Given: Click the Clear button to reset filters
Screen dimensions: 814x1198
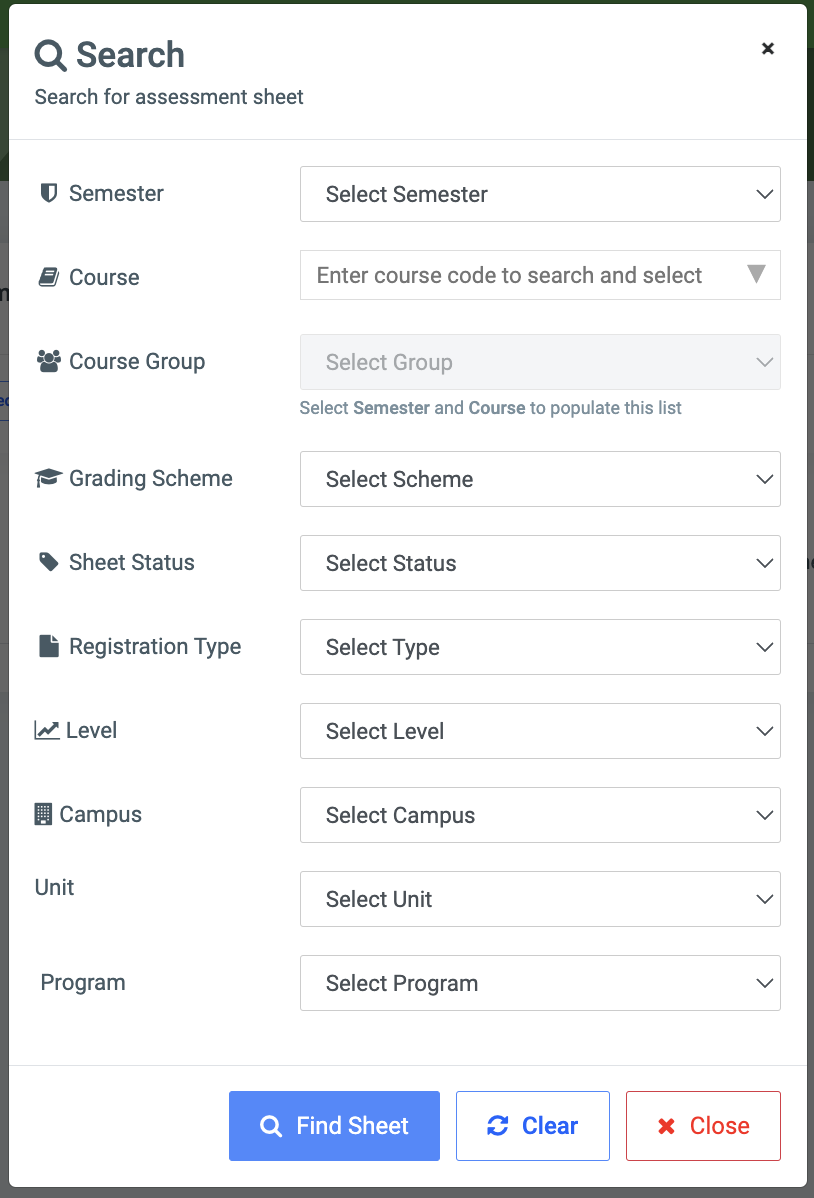Looking at the screenshot, I should click(532, 1126).
